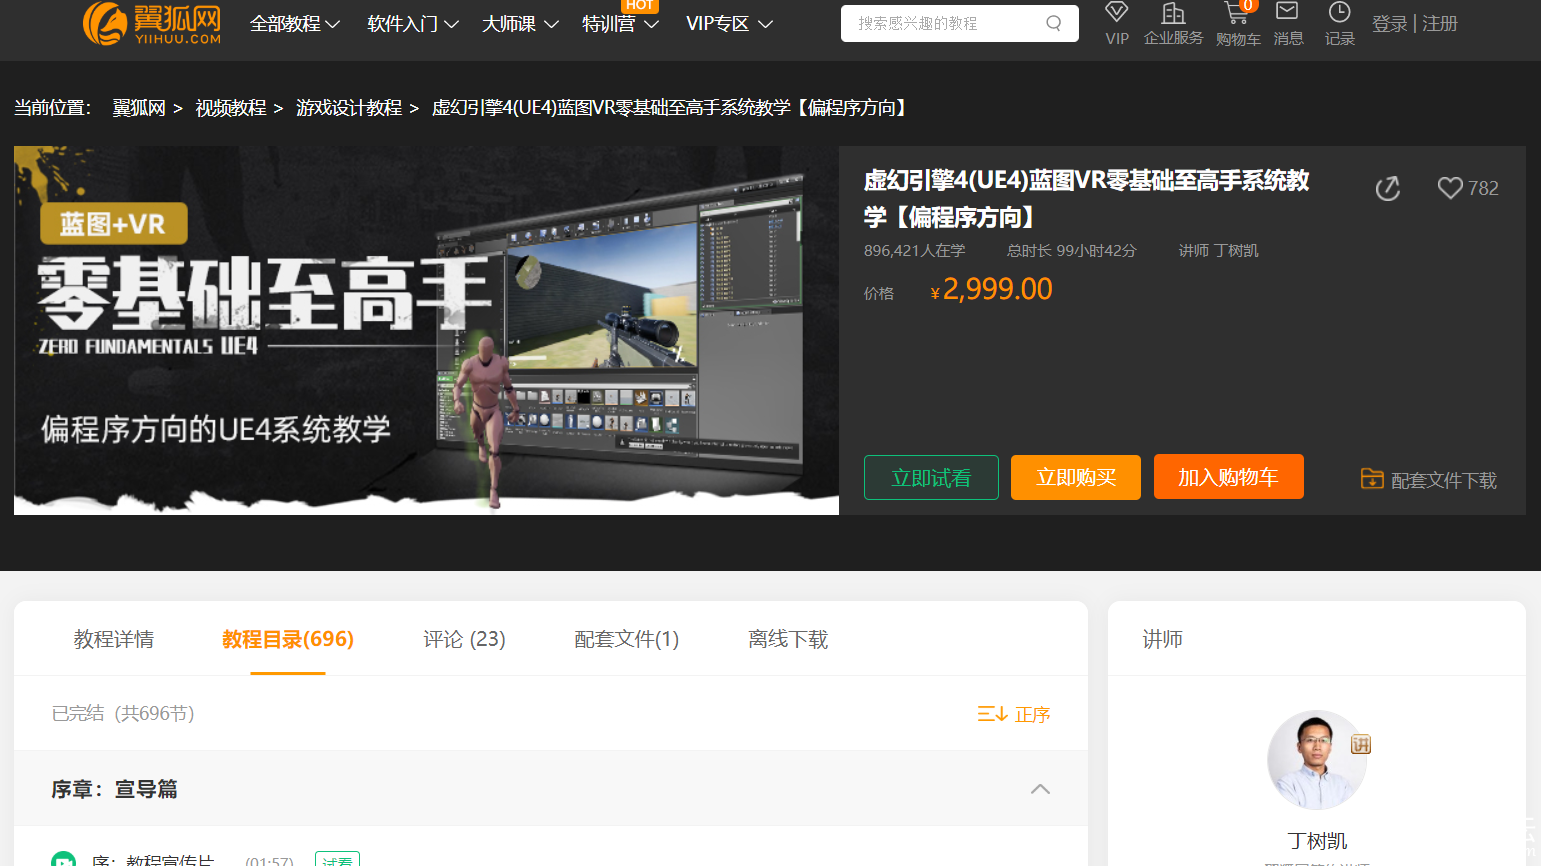Click 注册 link

tap(1440, 24)
